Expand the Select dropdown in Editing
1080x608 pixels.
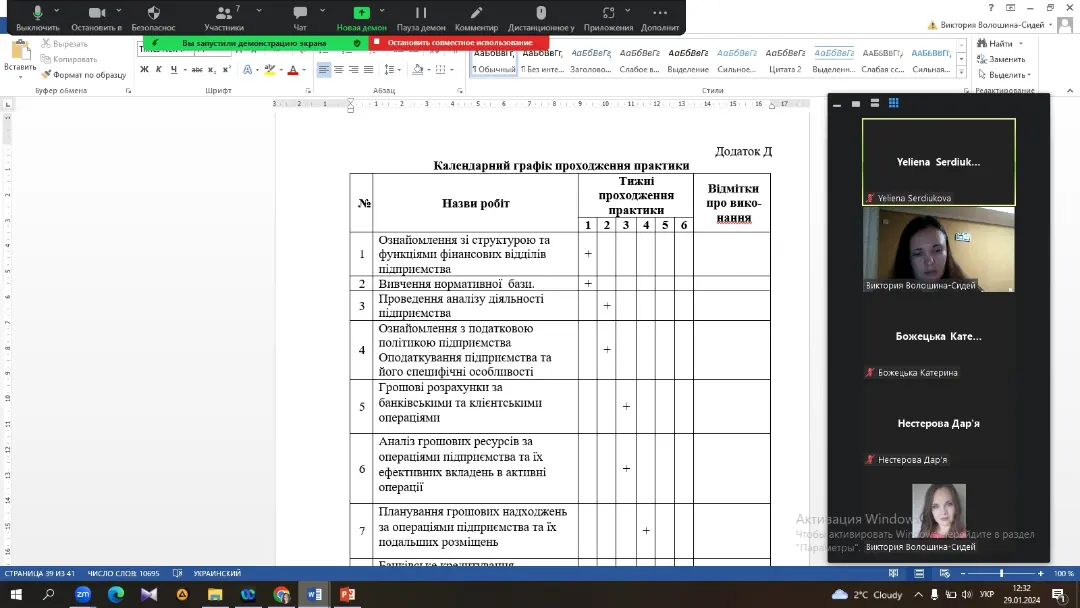click(x=1028, y=75)
